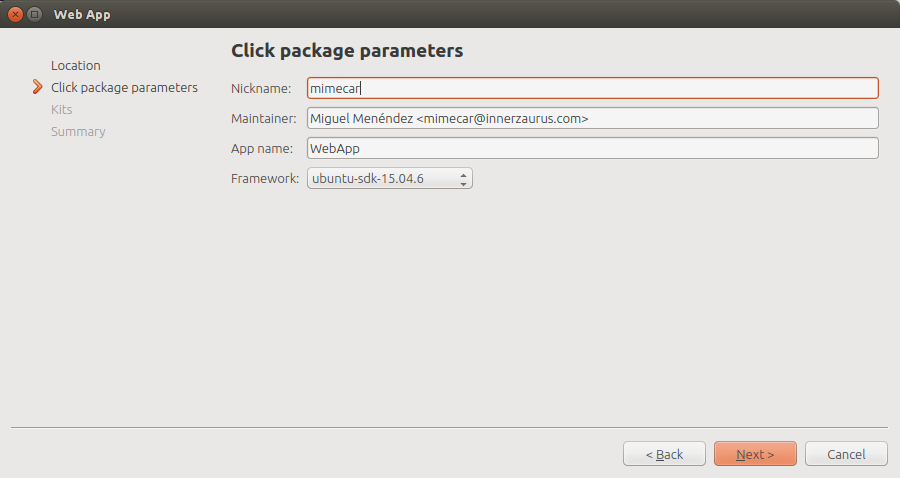Open the Summary wizard step

click(78, 131)
